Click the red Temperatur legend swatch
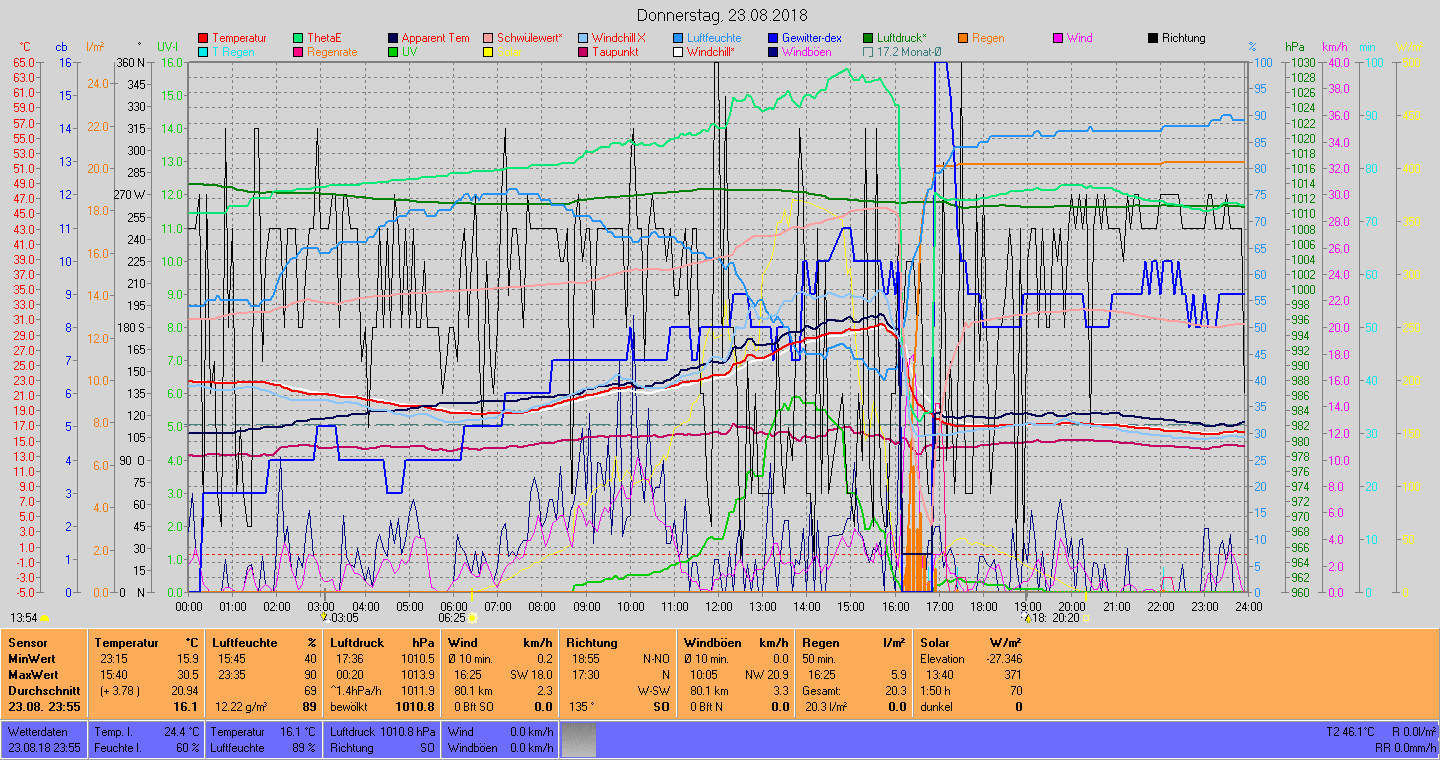The height and width of the screenshot is (760, 1440). [x=203, y=38]
